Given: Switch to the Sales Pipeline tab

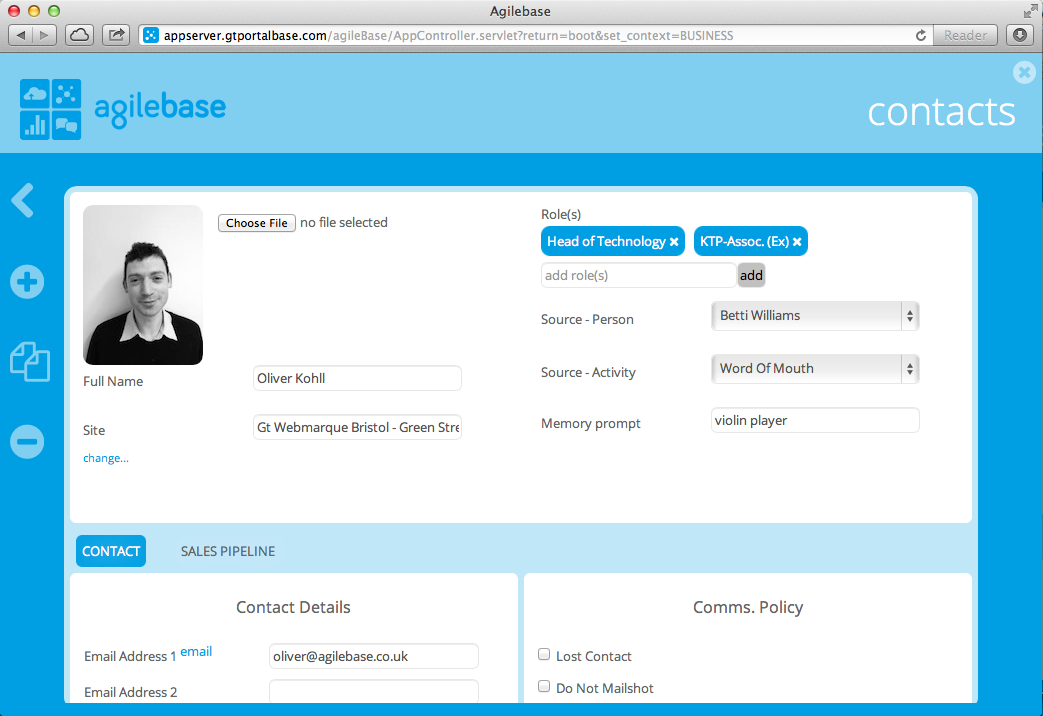Looking at the screenshot, I should coord(227,551).
